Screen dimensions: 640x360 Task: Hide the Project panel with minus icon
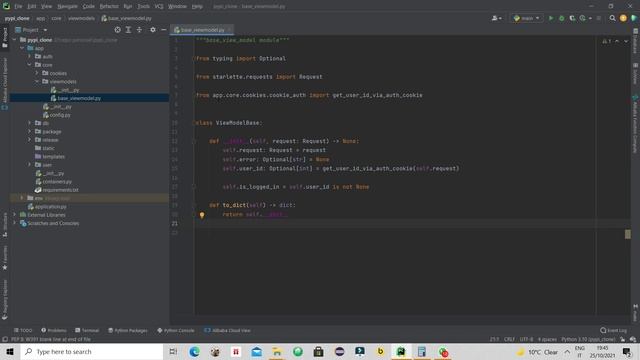tap(164, 30)
